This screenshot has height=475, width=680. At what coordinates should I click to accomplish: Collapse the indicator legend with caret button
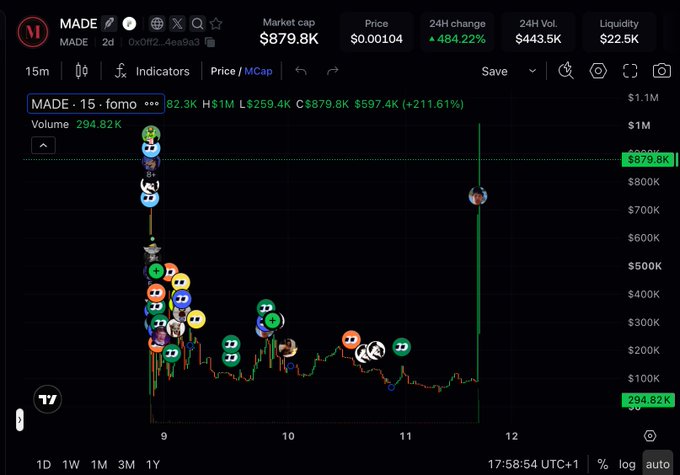point(43,145)
